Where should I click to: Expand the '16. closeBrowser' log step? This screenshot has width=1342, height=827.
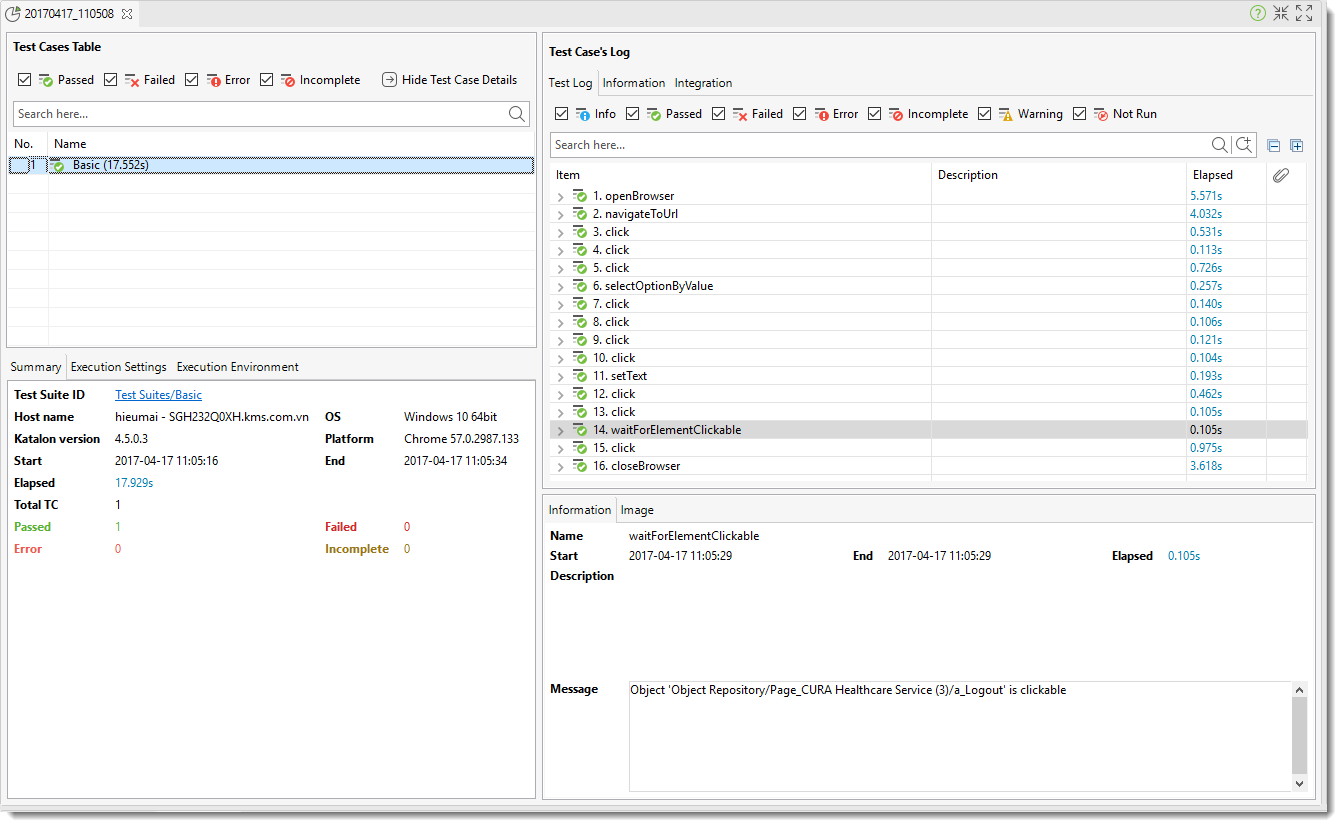click(561, 465)
